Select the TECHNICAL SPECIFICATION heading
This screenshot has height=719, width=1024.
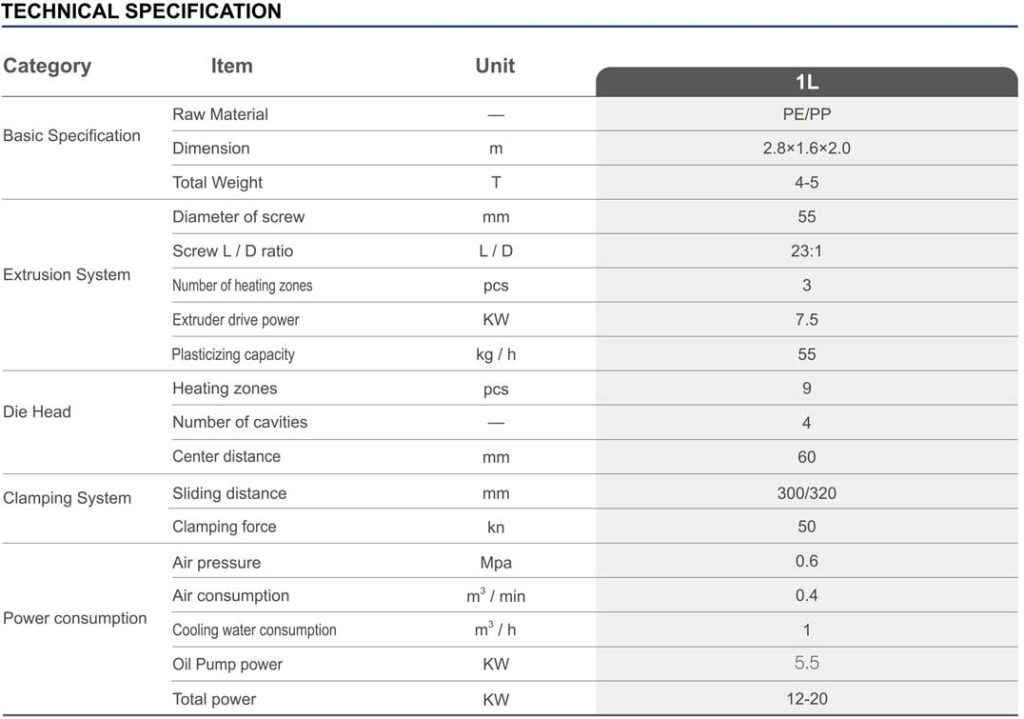[142, 12]
